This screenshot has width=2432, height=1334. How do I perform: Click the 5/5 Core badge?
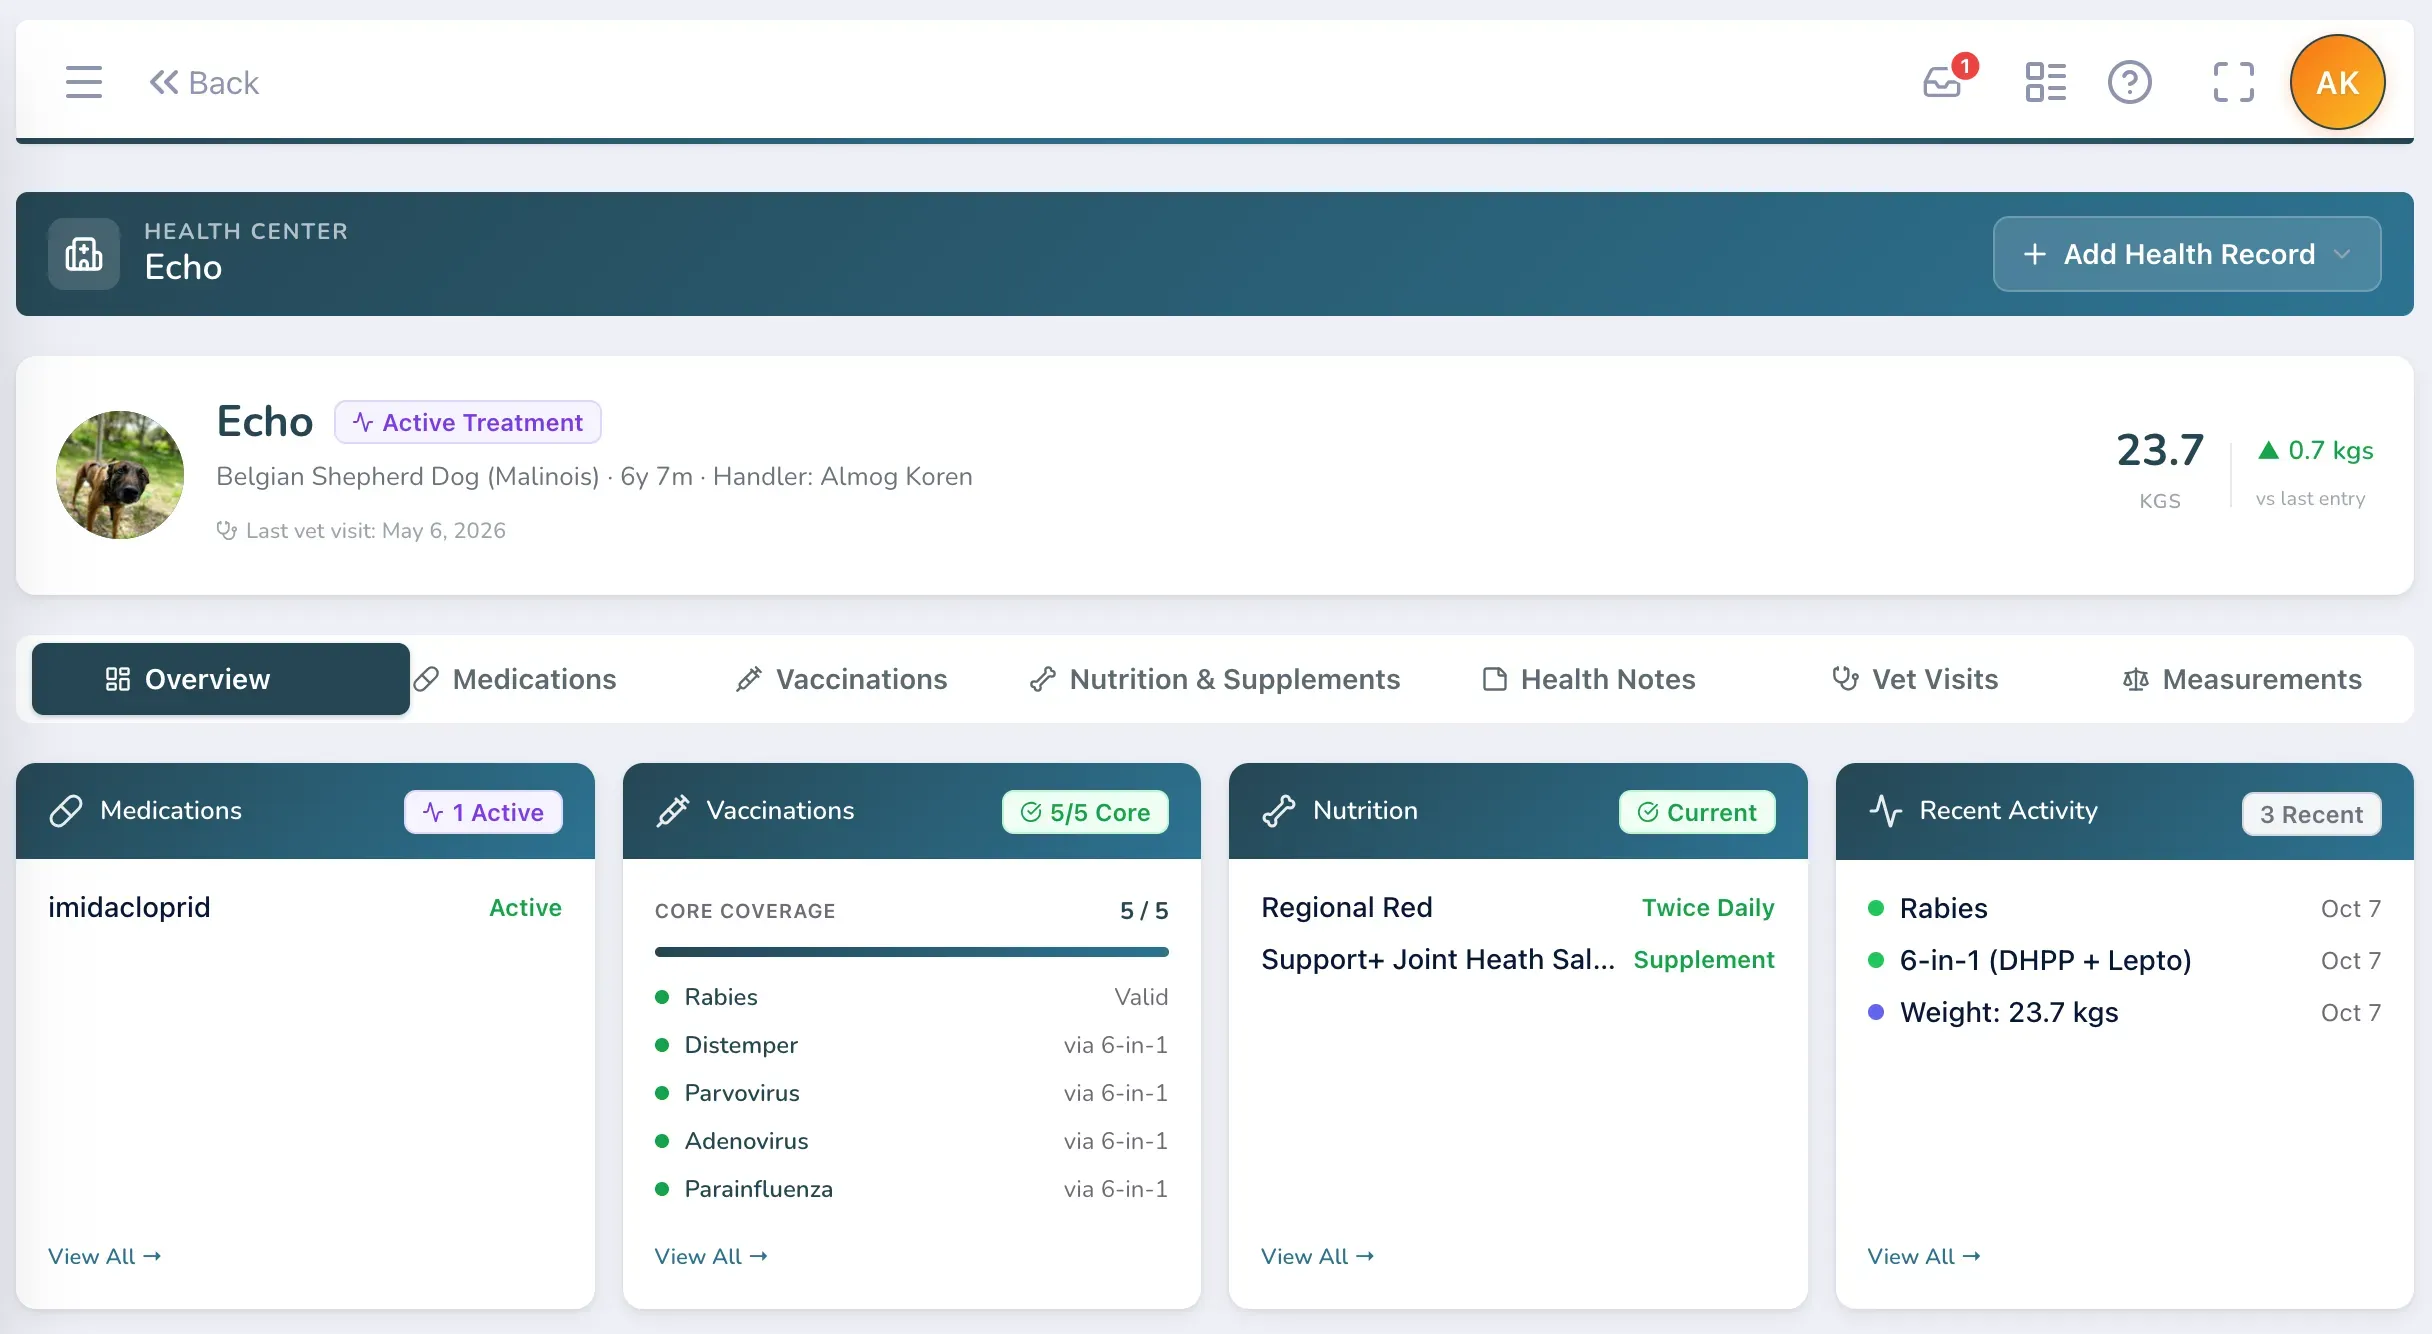click(1085, 812)
